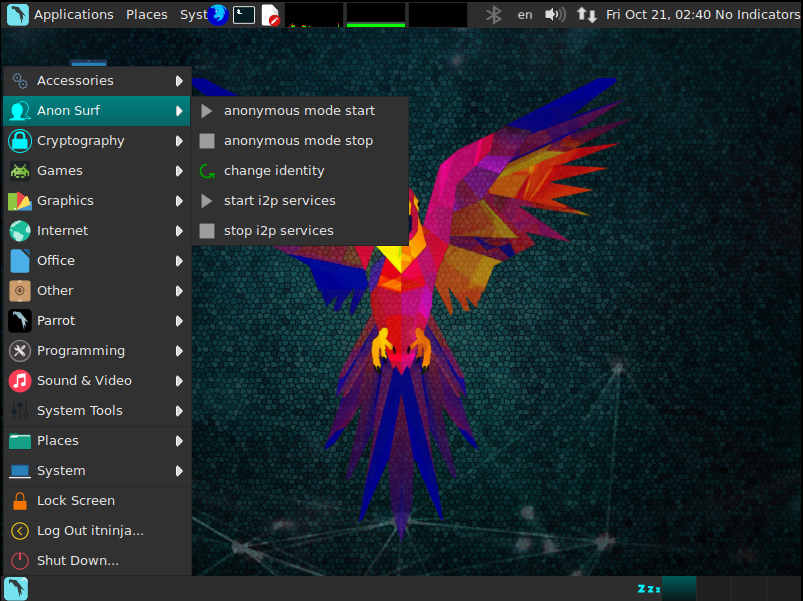Expand the Internet submenu arrow
The width and height of the screenshot is (803, 601).
click(x=179, y=231)
